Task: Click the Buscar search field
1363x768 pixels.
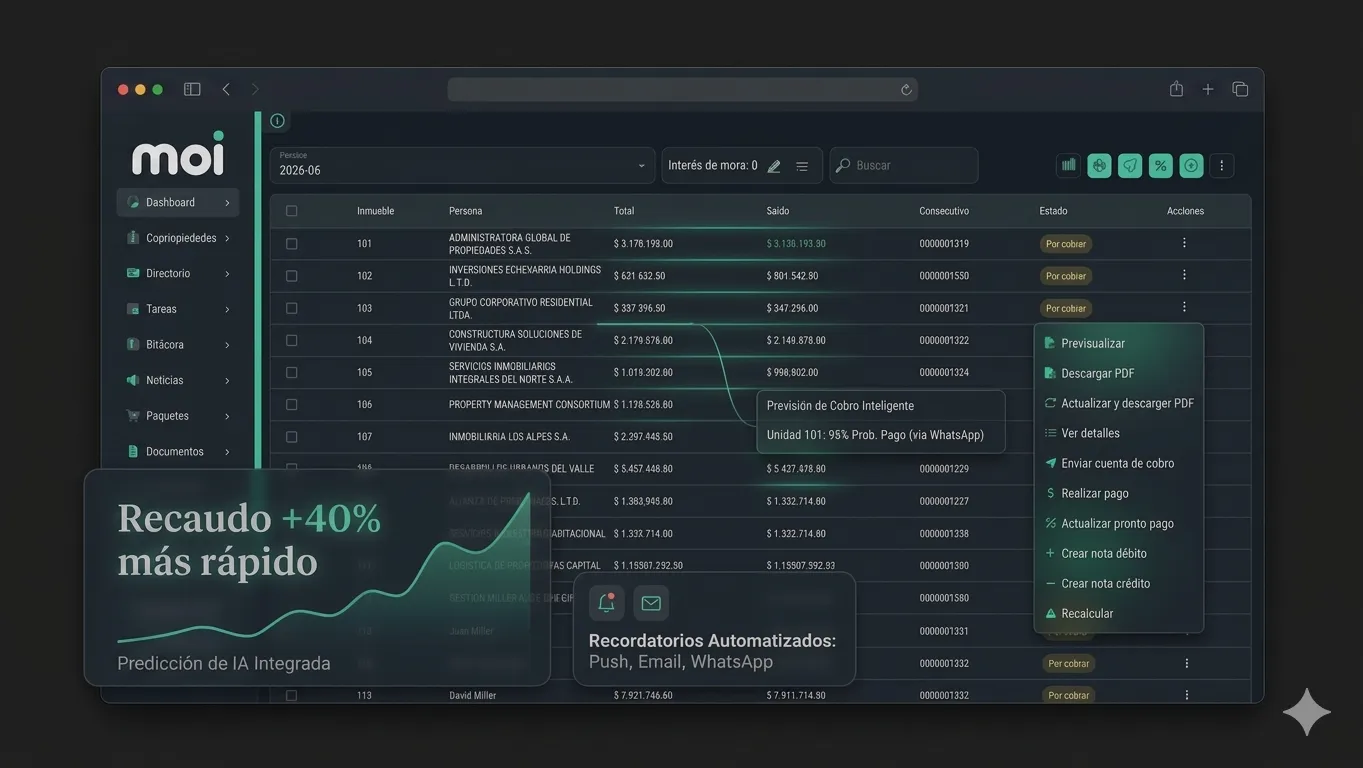Action: click(x=904, y=165)
